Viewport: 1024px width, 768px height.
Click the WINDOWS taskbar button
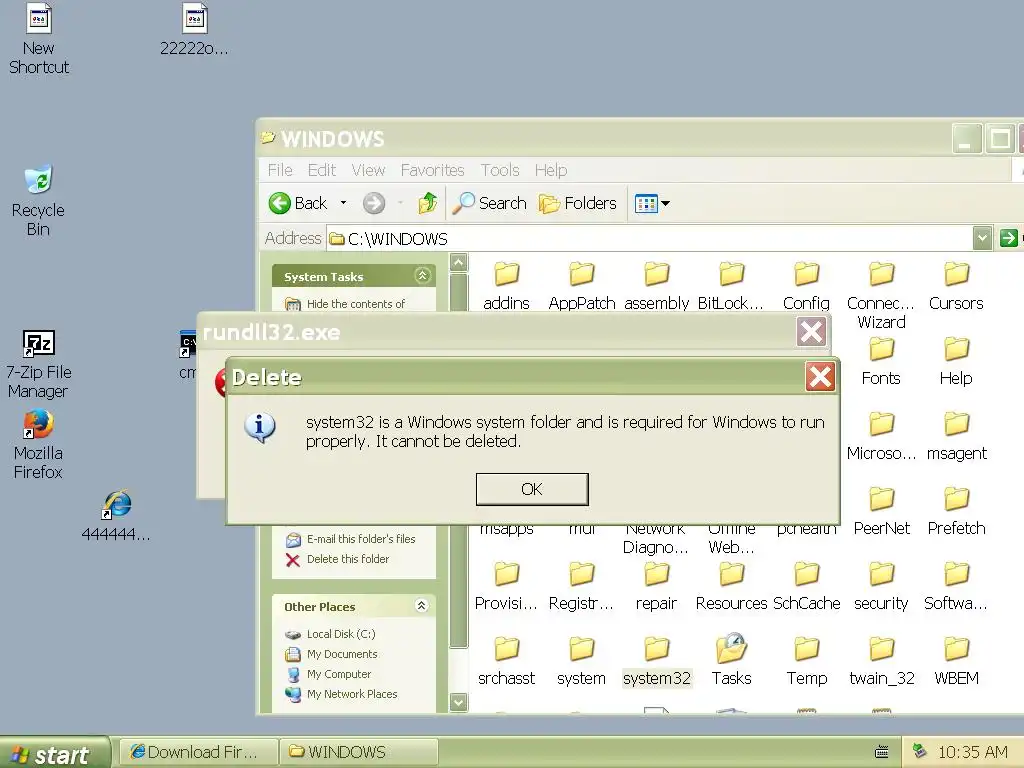359,752
